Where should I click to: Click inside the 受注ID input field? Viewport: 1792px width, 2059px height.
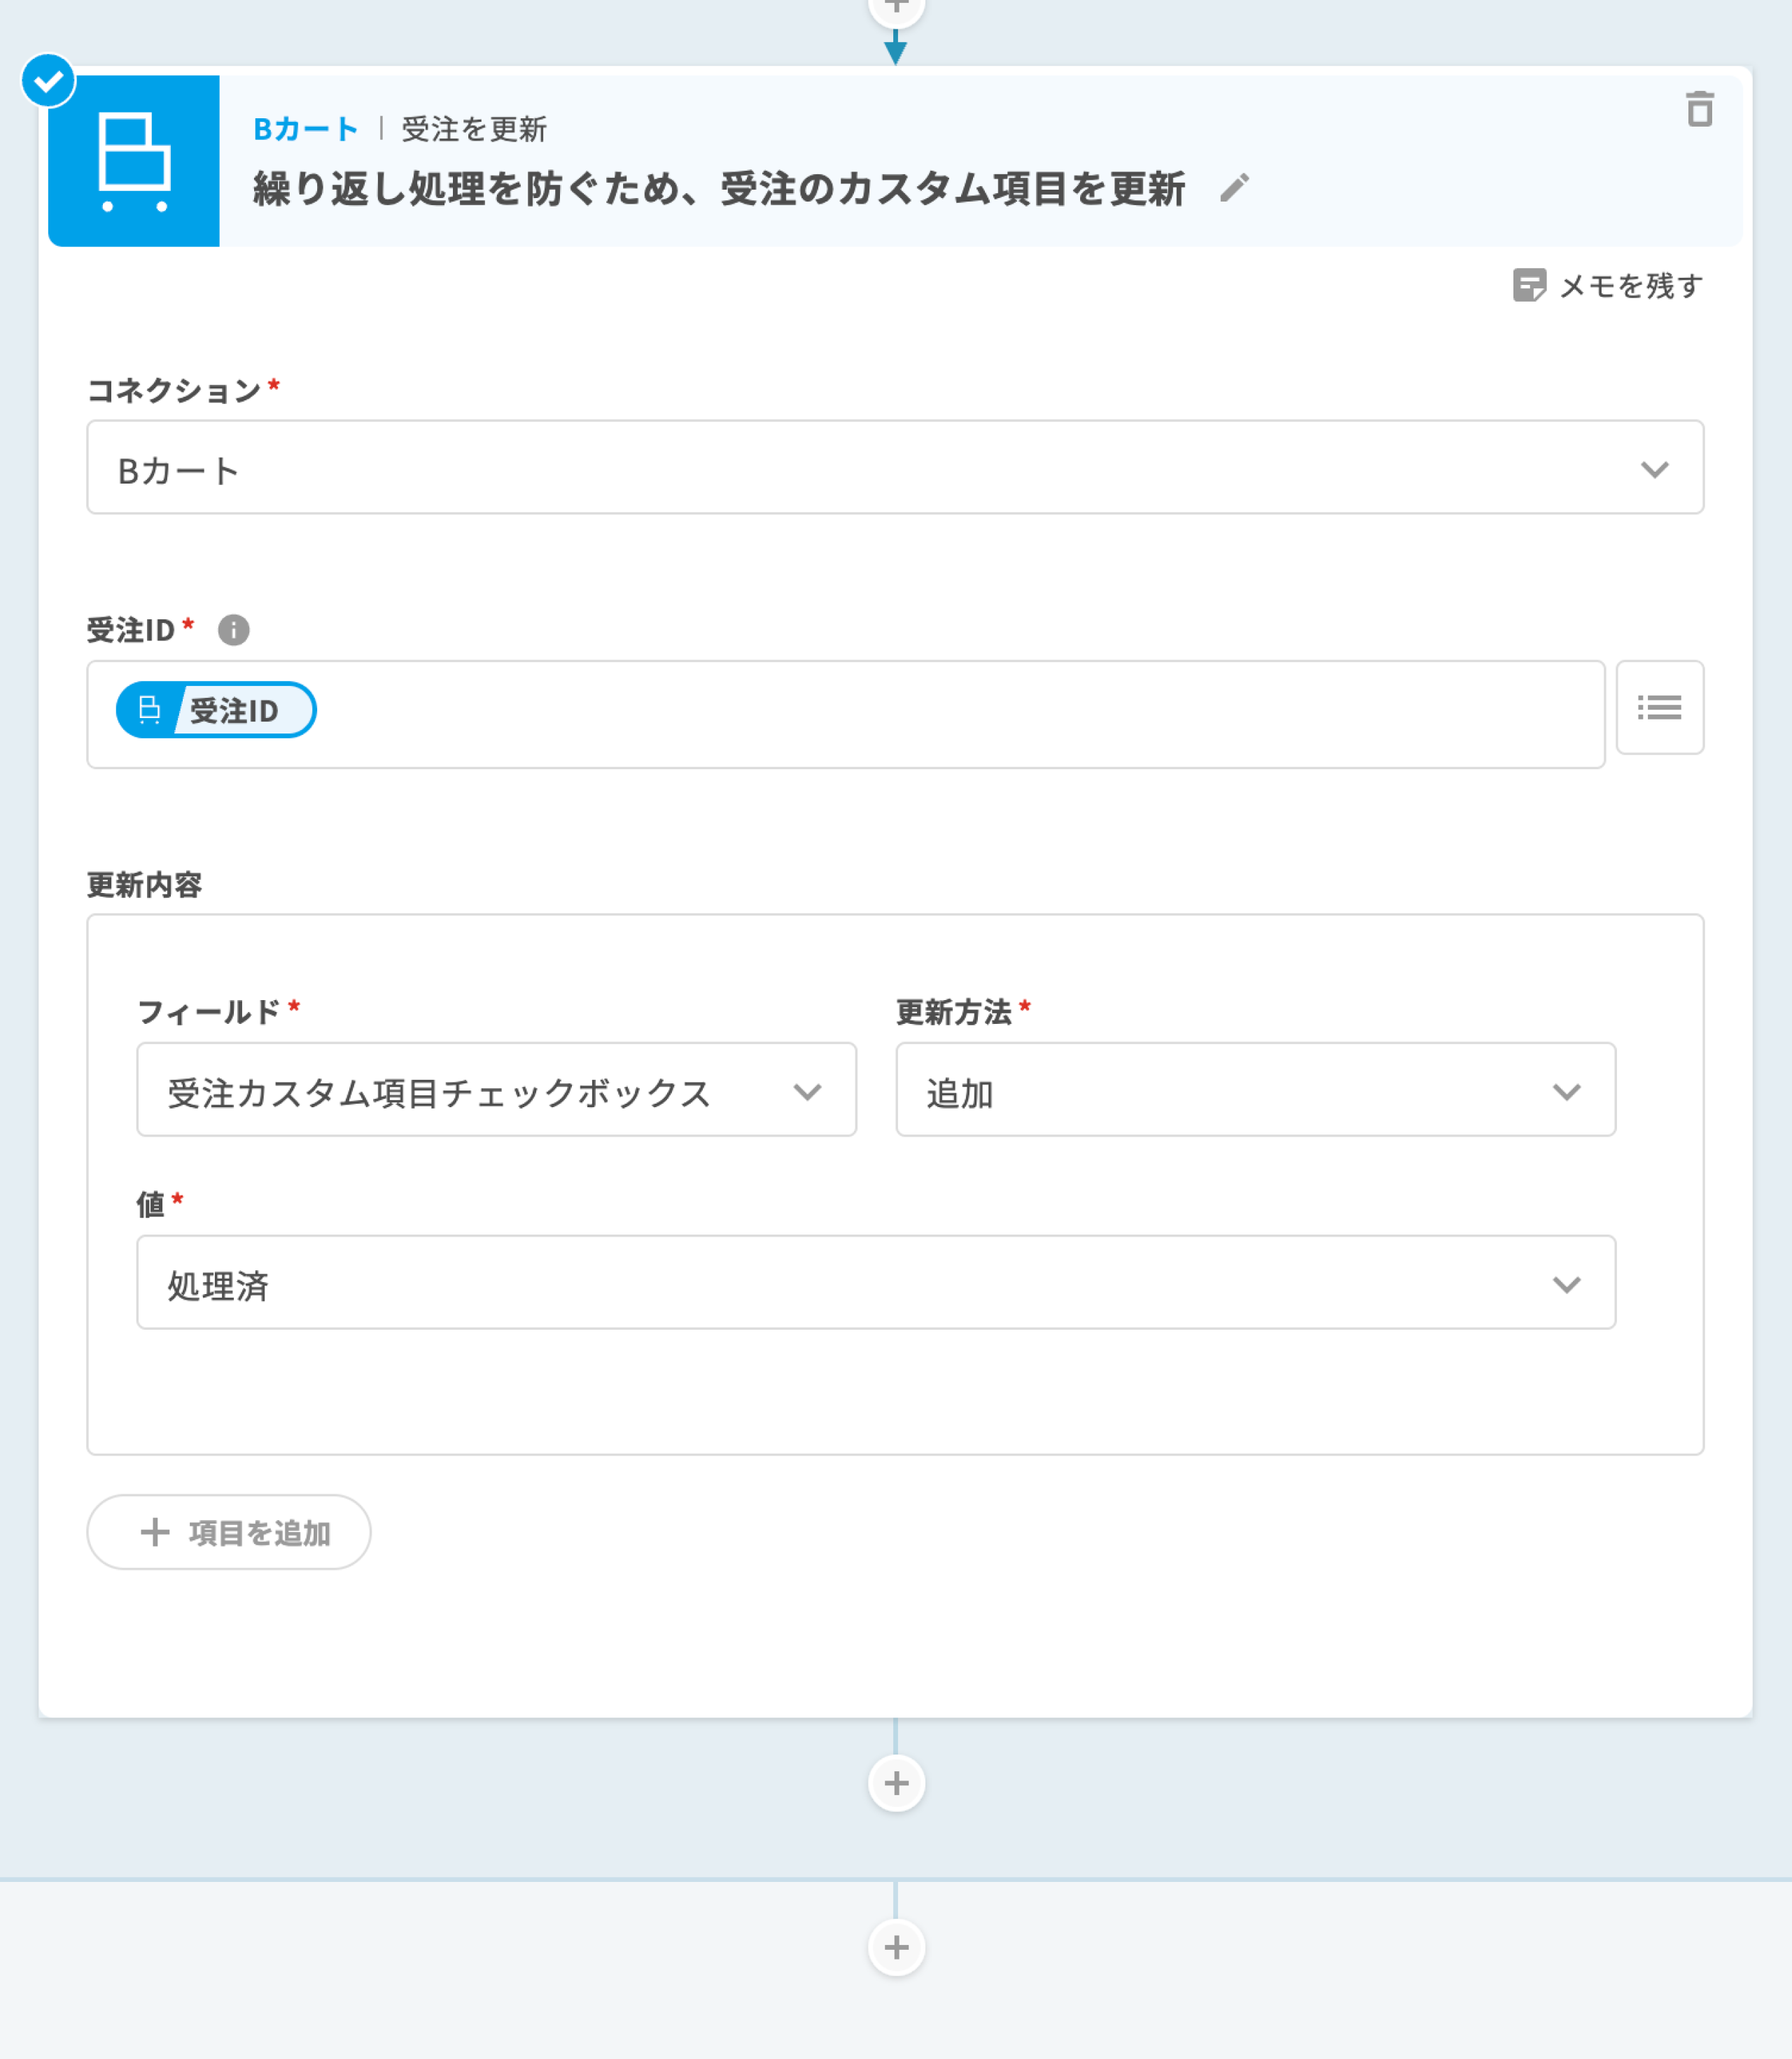[900, 714]
